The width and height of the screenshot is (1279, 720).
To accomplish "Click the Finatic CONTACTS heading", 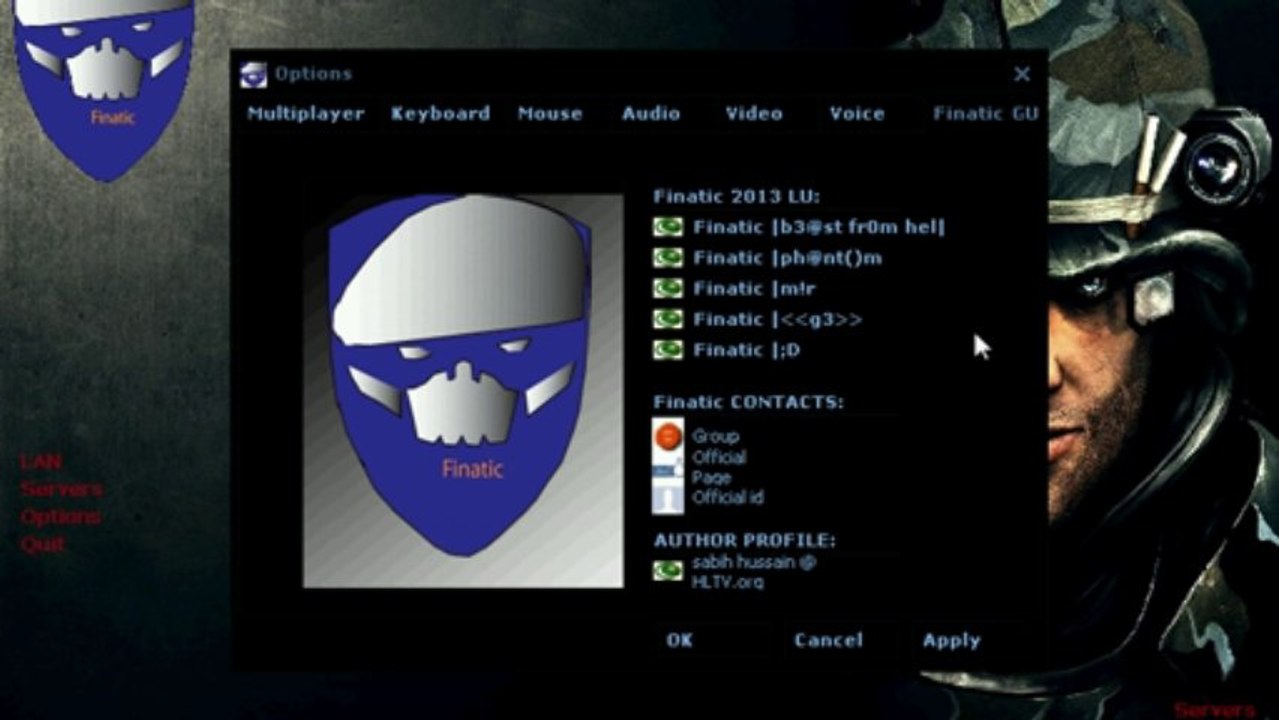I will click(x=748, y=402).
